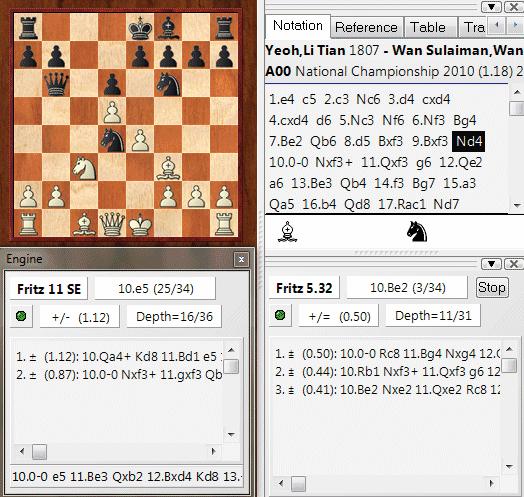Select move 10.0-0 in notation
Screen dimensions: 524x497
tap(289, 162)
